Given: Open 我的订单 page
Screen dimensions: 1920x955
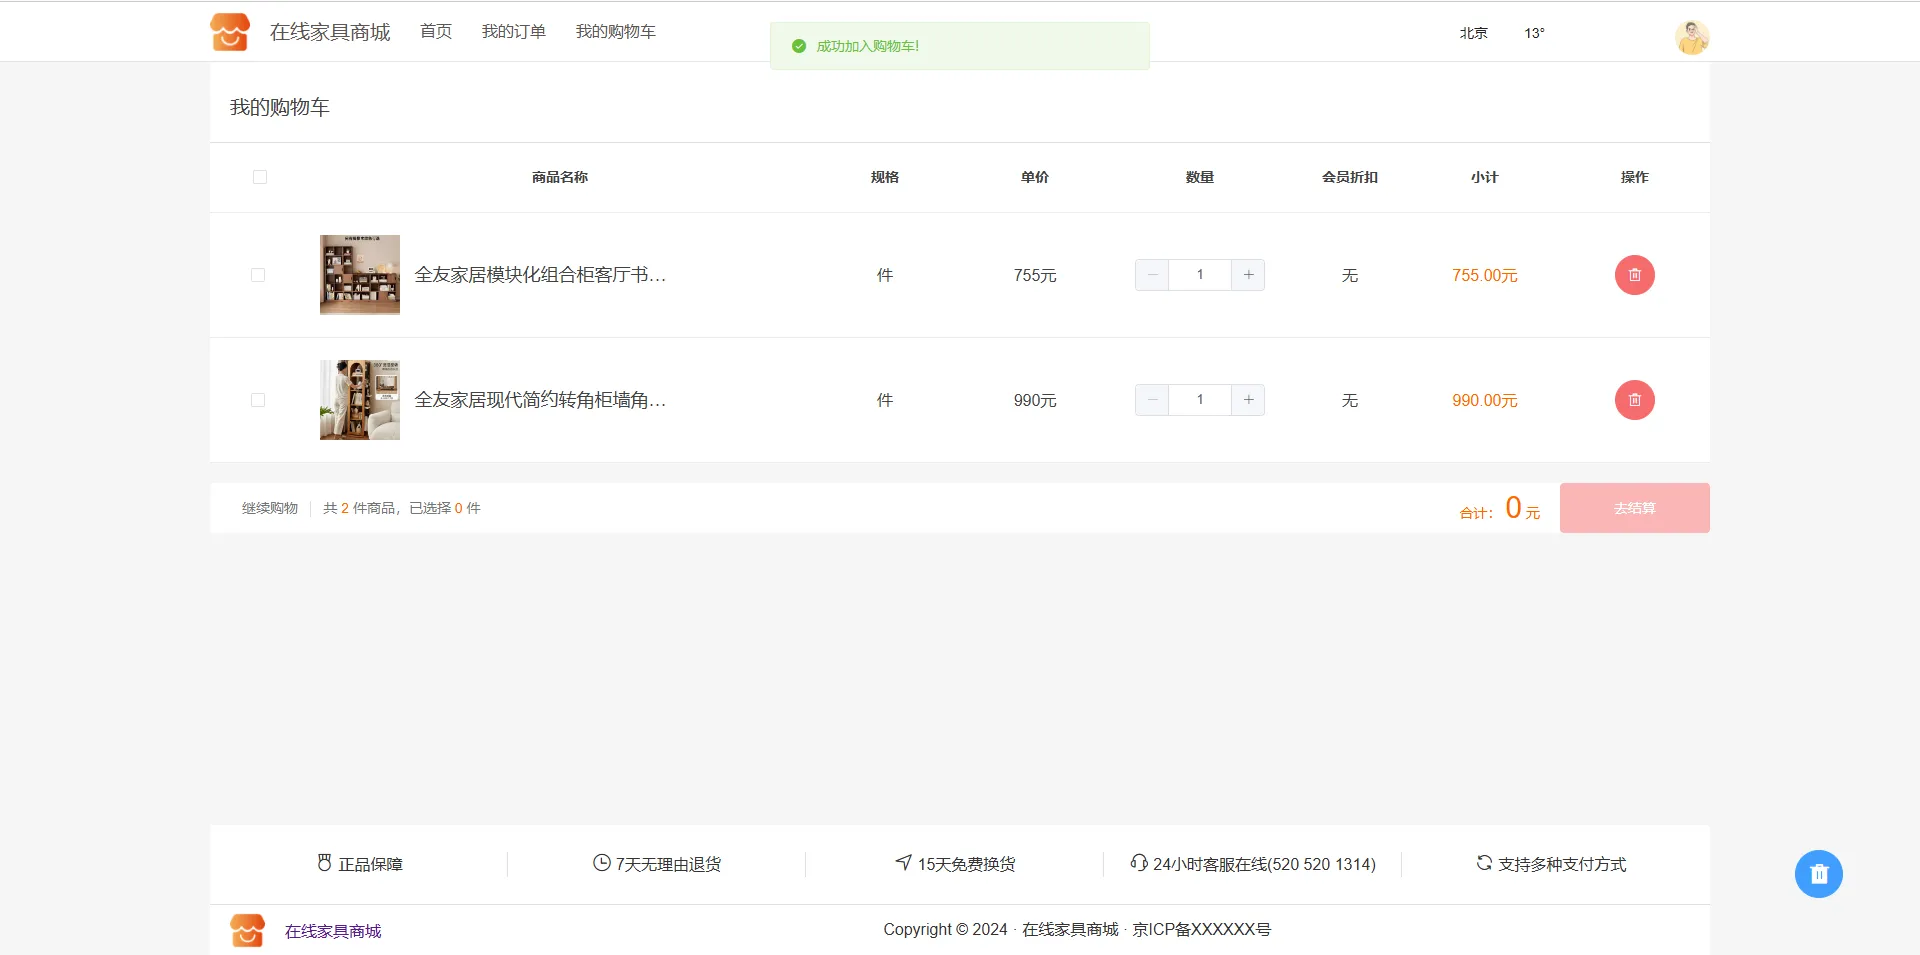Looking at the screenshot, I should 513,32.
